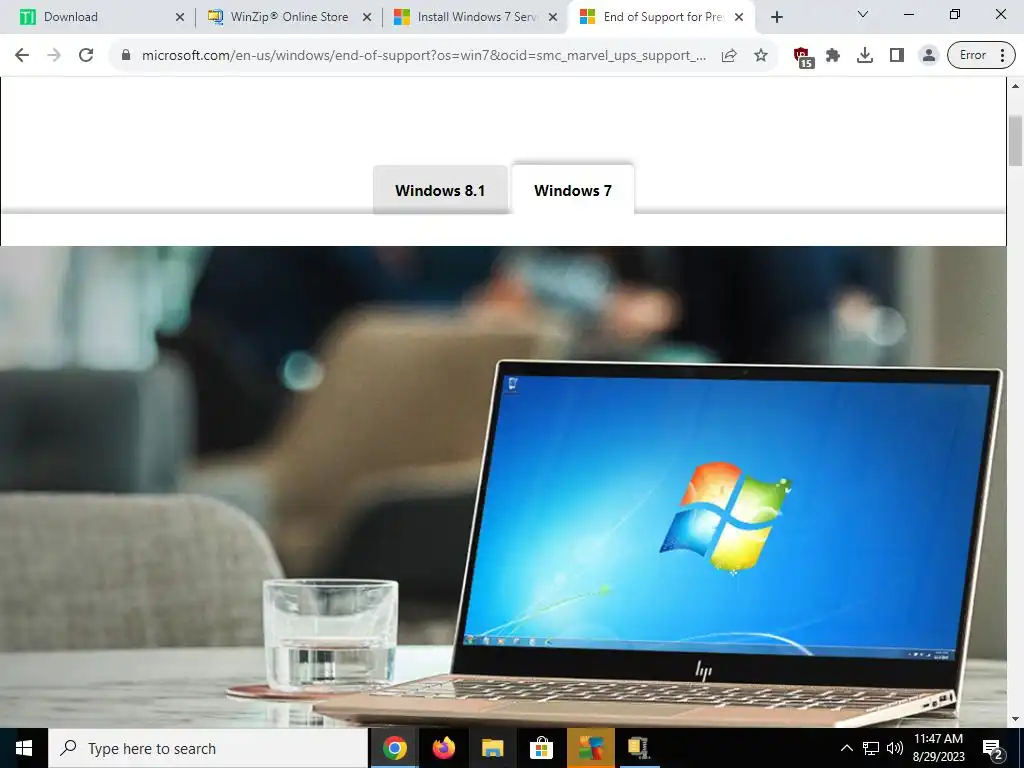Launch Firefox from the taskbar
The width and height of the screenshot is (1024, 768).
point(444,748)
